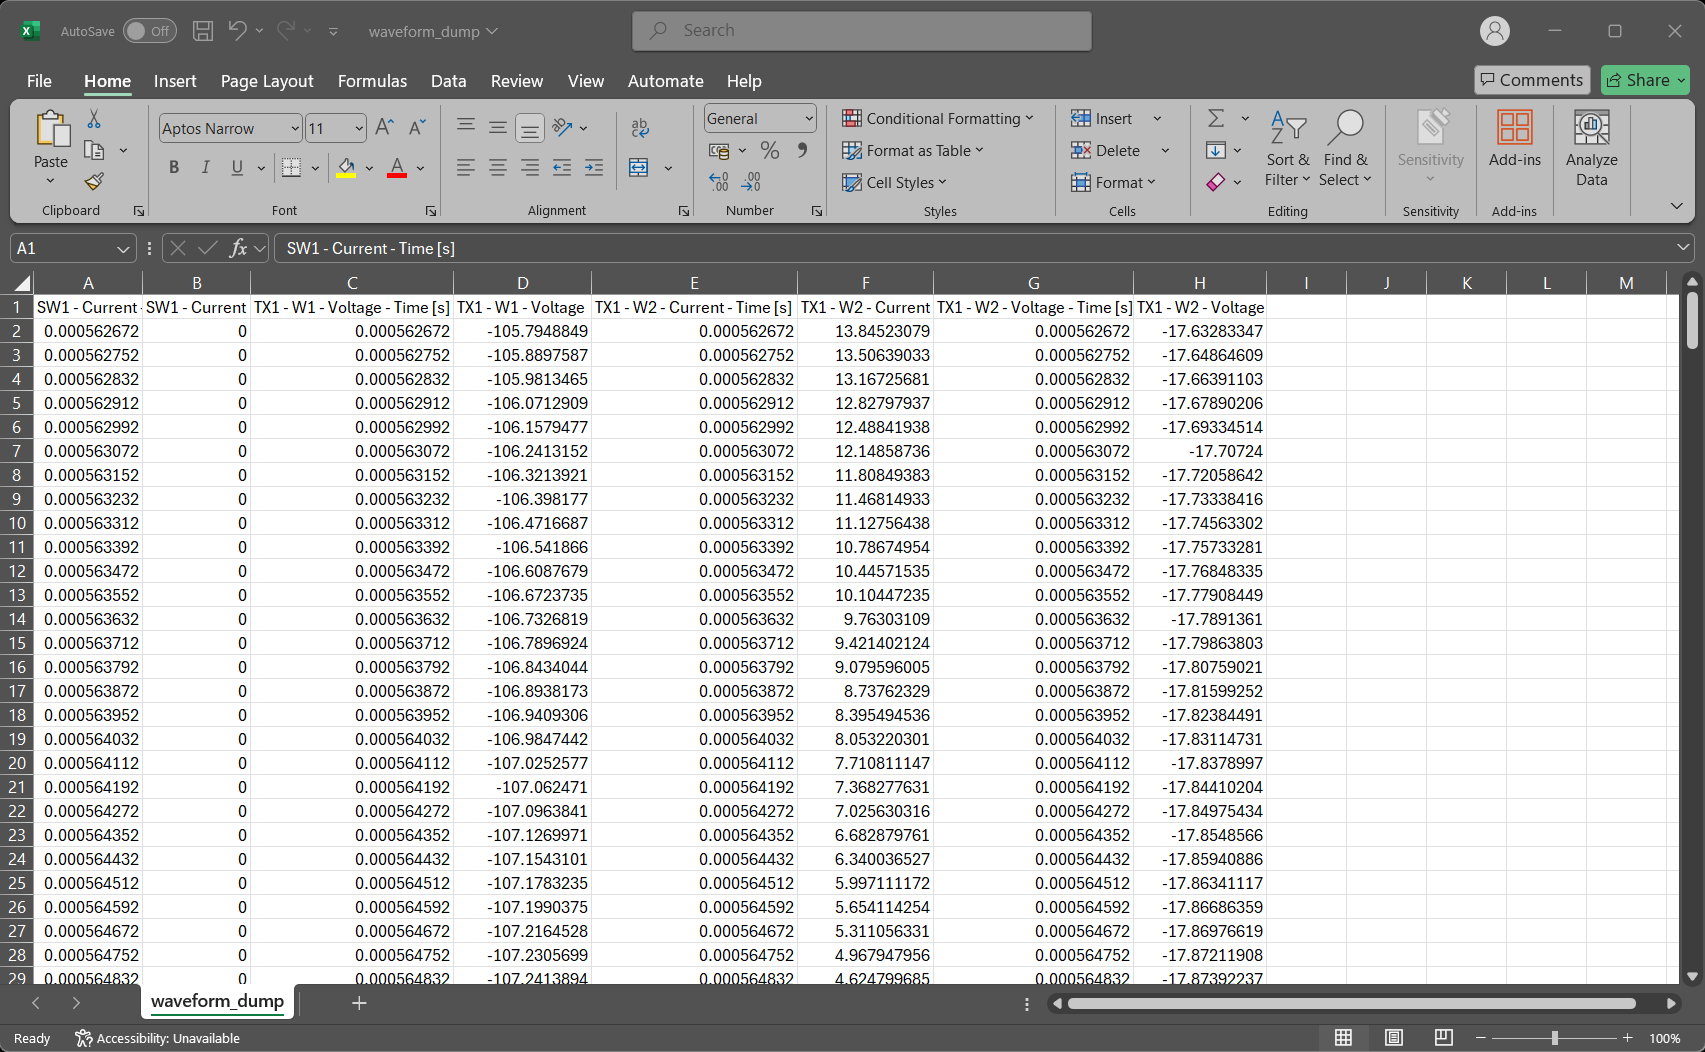
Task: Add a new sheet with plus
Action: (x=359, y=1002)
